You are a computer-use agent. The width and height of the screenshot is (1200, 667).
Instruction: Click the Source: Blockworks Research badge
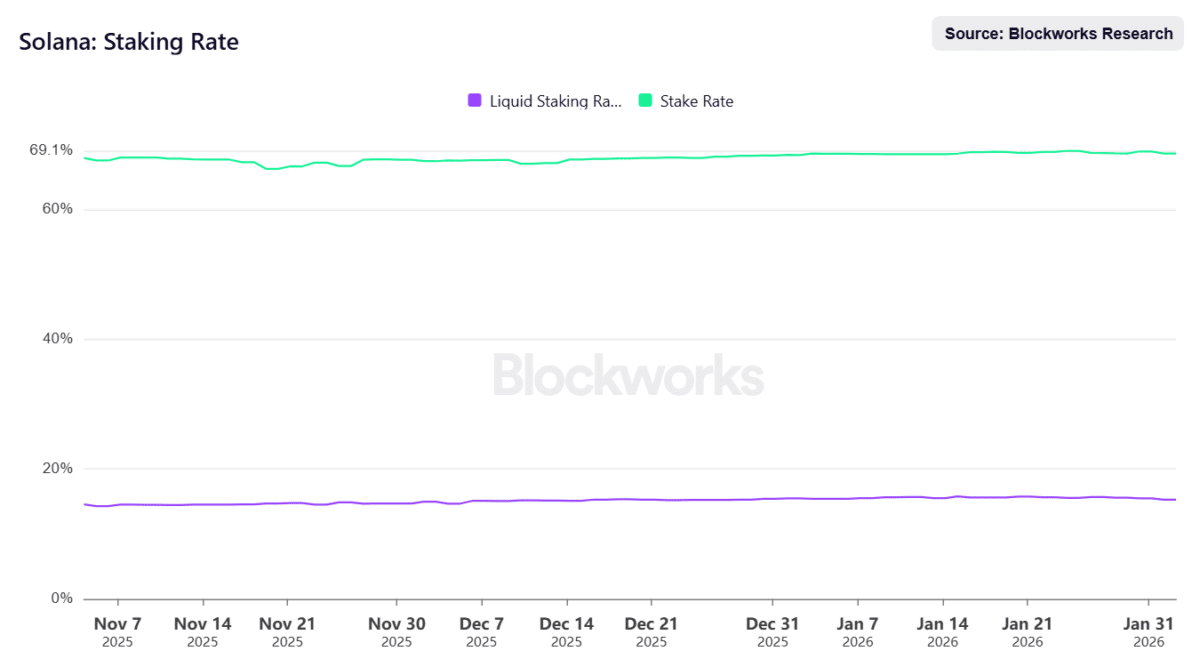click(1058, 33)
